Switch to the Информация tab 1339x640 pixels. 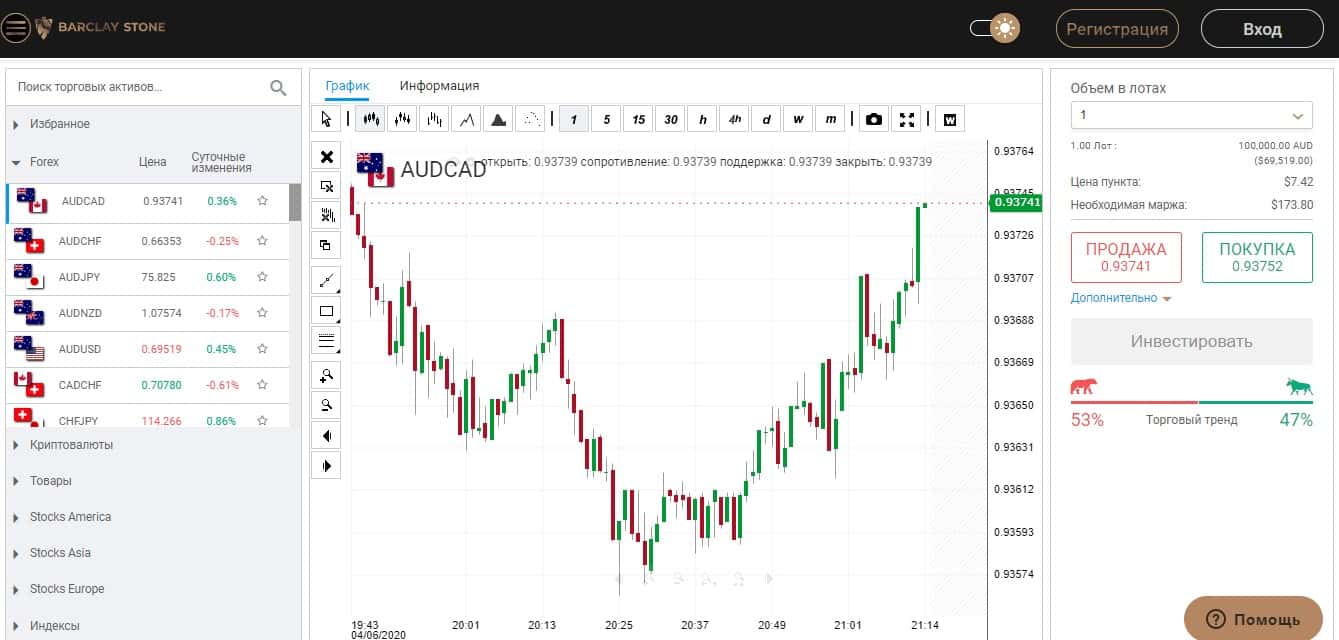click(439, 86)
